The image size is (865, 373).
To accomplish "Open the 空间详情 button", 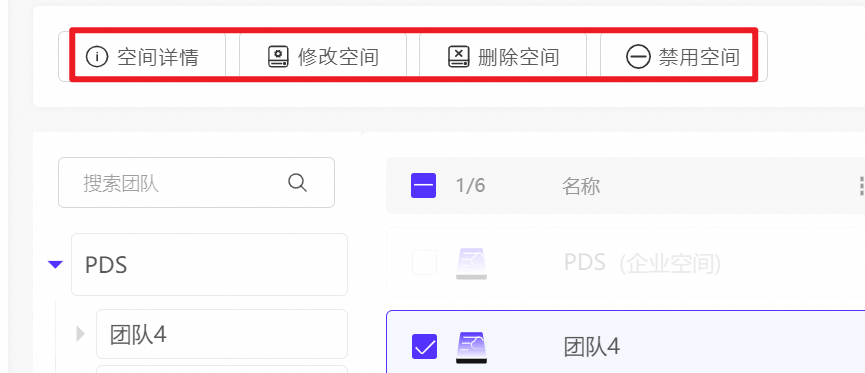I will 143,56.
